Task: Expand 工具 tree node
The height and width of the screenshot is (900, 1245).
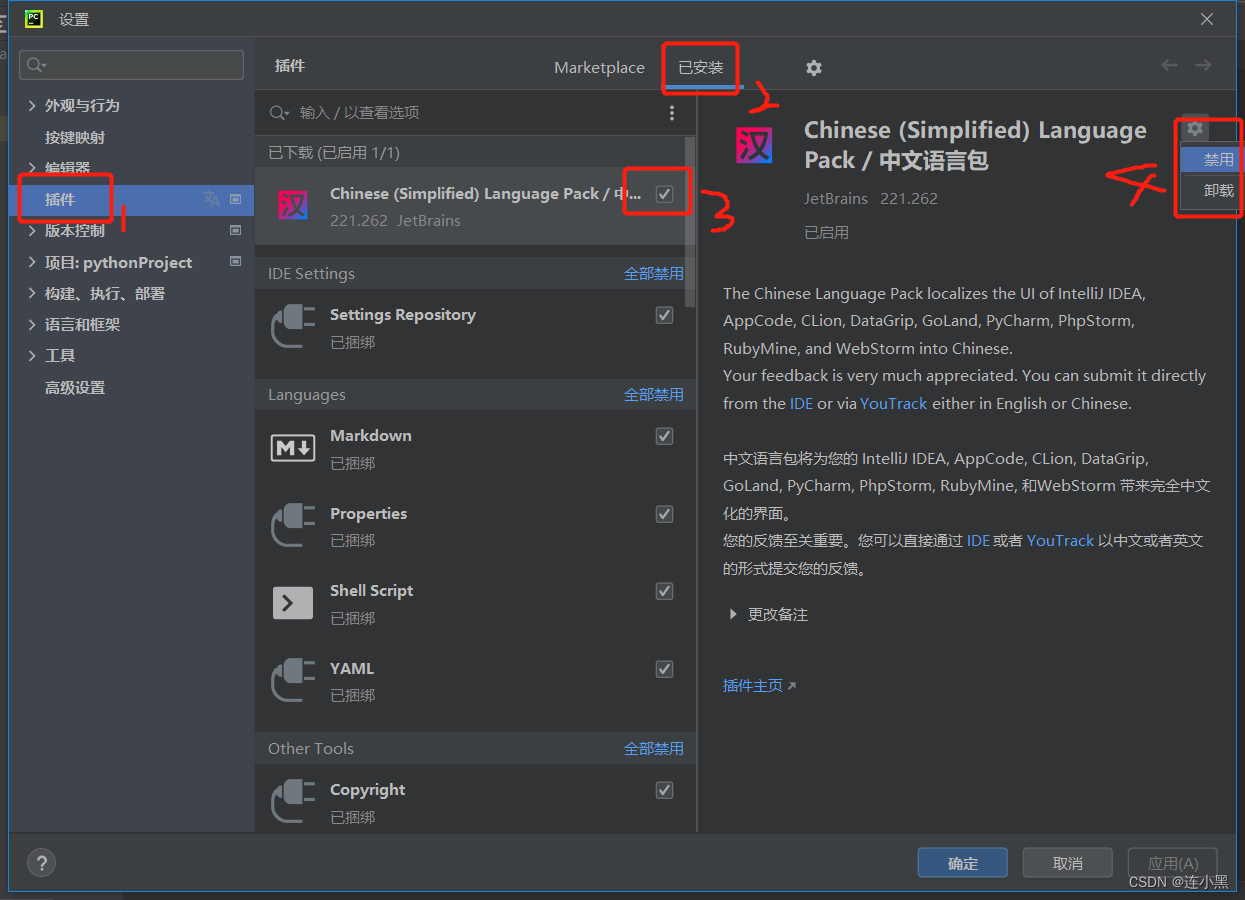Action: click(33, 355)
